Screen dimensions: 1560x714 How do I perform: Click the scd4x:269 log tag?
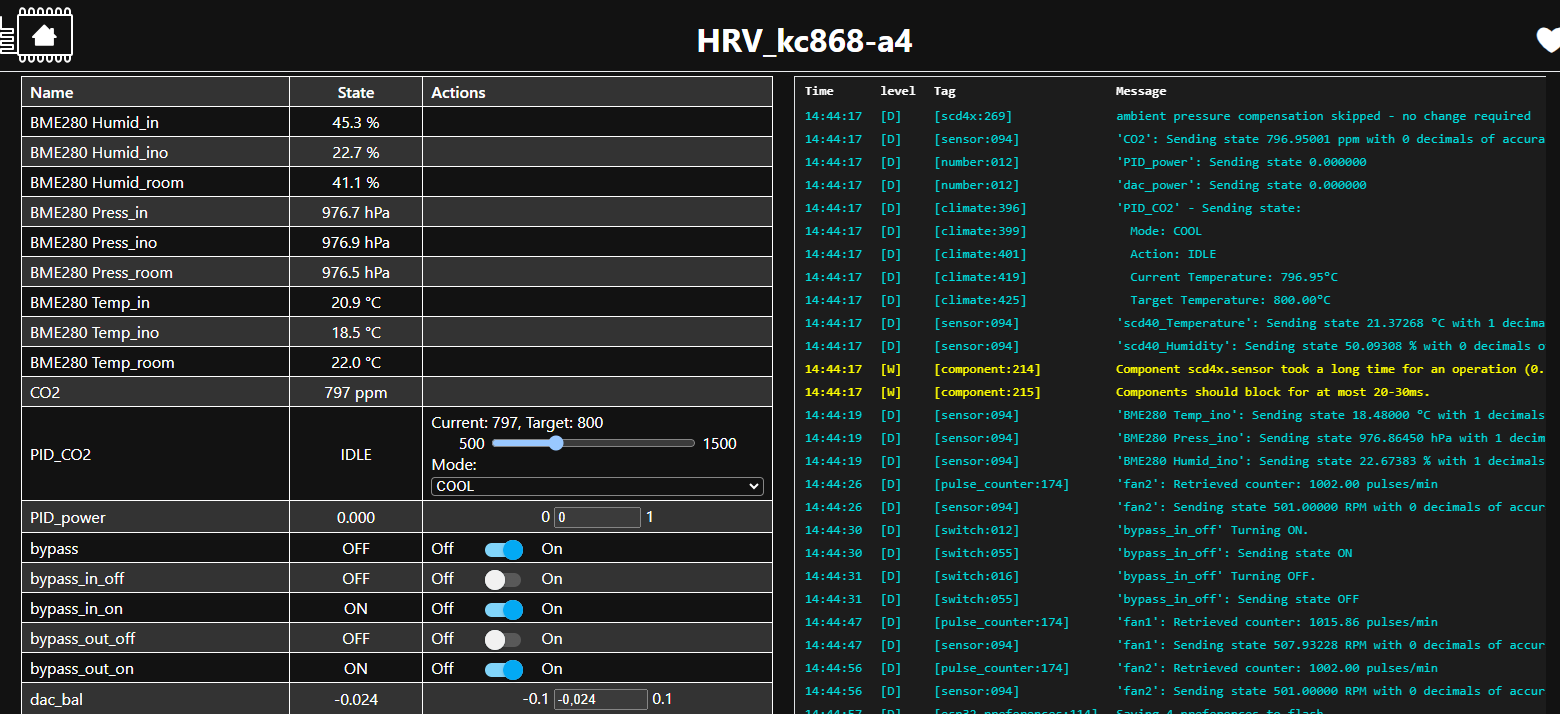point(973,116)
